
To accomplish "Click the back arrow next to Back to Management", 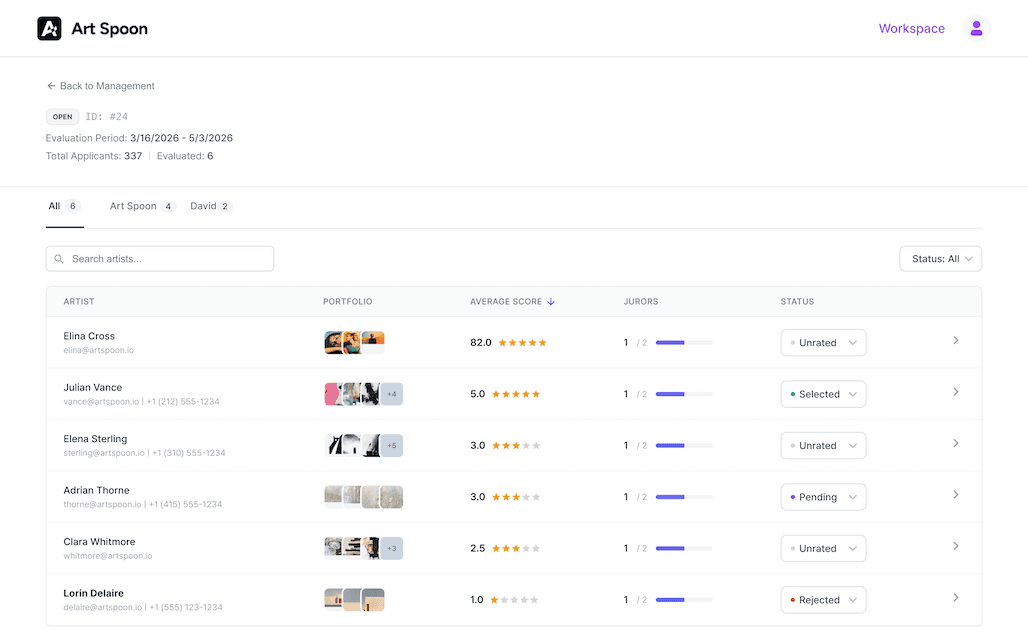I will [52, 86].
